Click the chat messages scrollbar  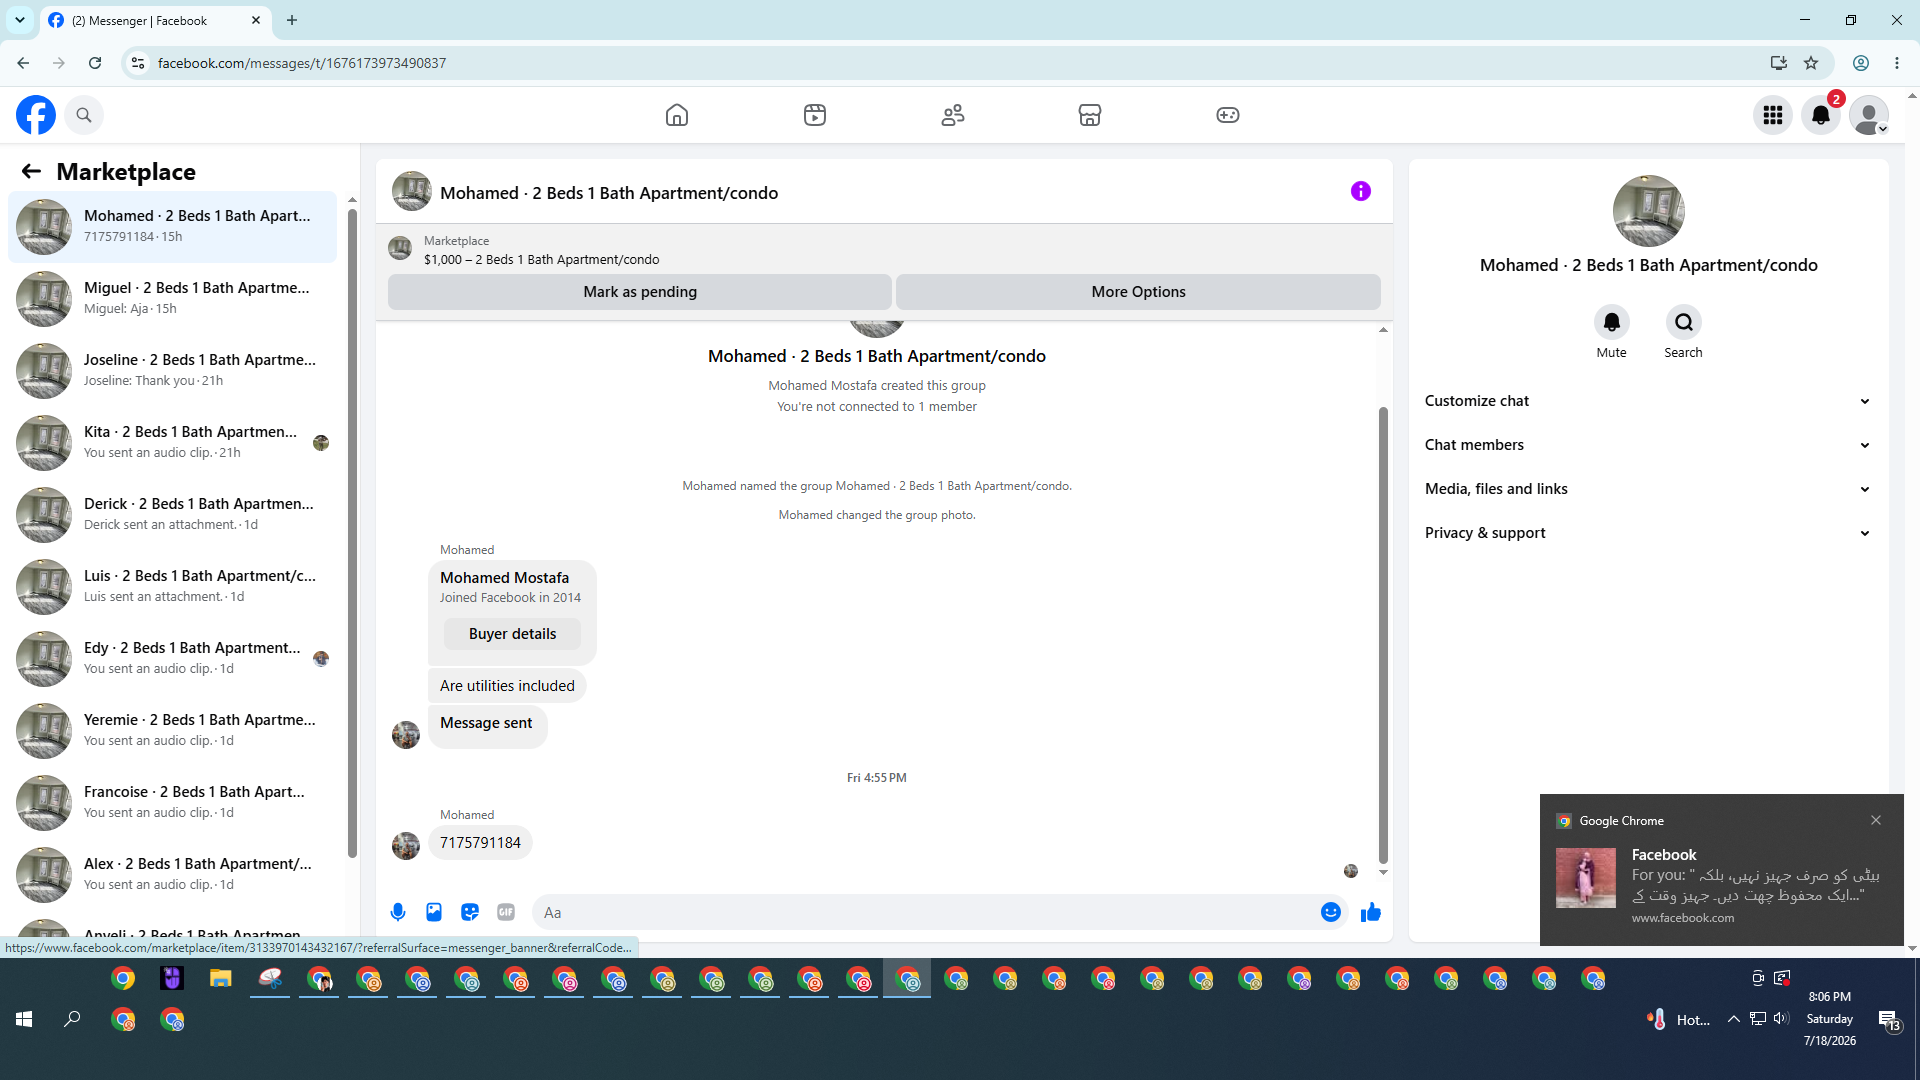[1383, 635]
